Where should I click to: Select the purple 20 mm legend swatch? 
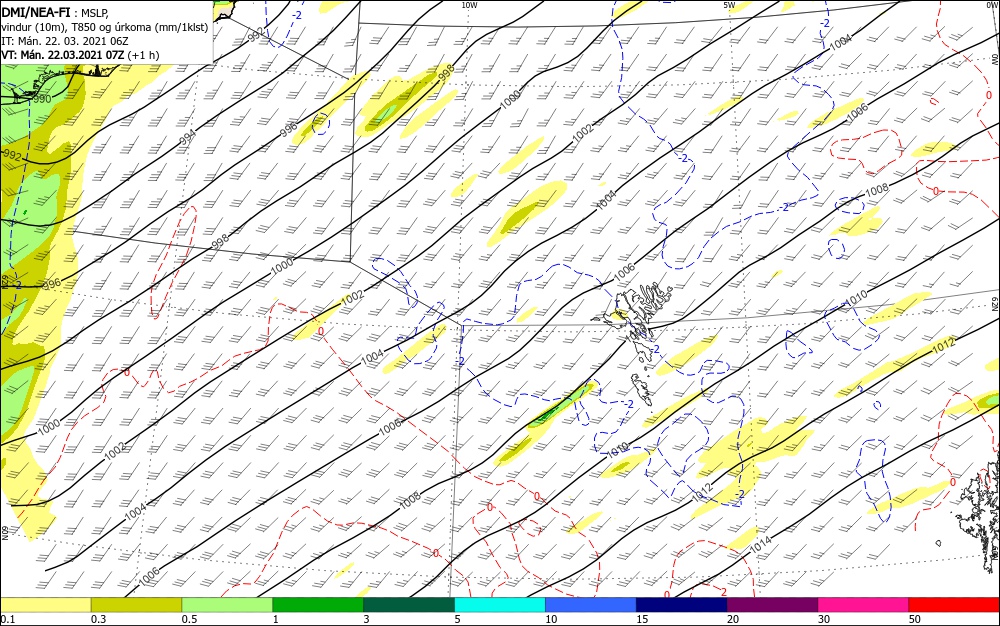(x=772, y=605)
